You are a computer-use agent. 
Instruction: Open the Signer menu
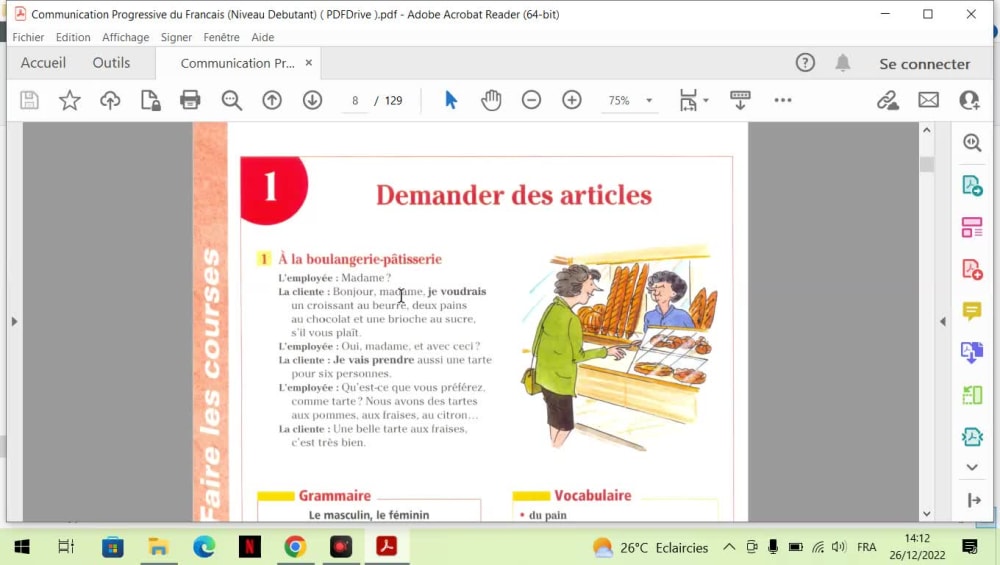click(x=176, y=37)
